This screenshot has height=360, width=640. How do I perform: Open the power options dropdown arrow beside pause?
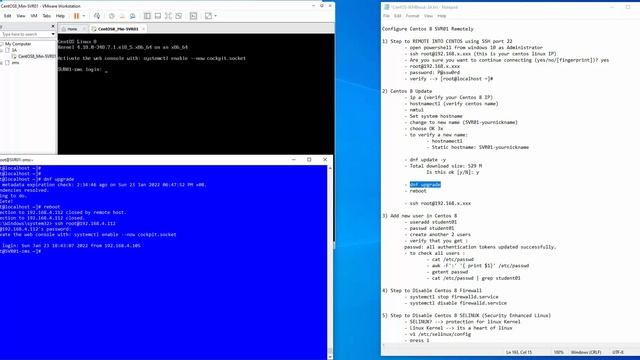(x=84, y=16)
